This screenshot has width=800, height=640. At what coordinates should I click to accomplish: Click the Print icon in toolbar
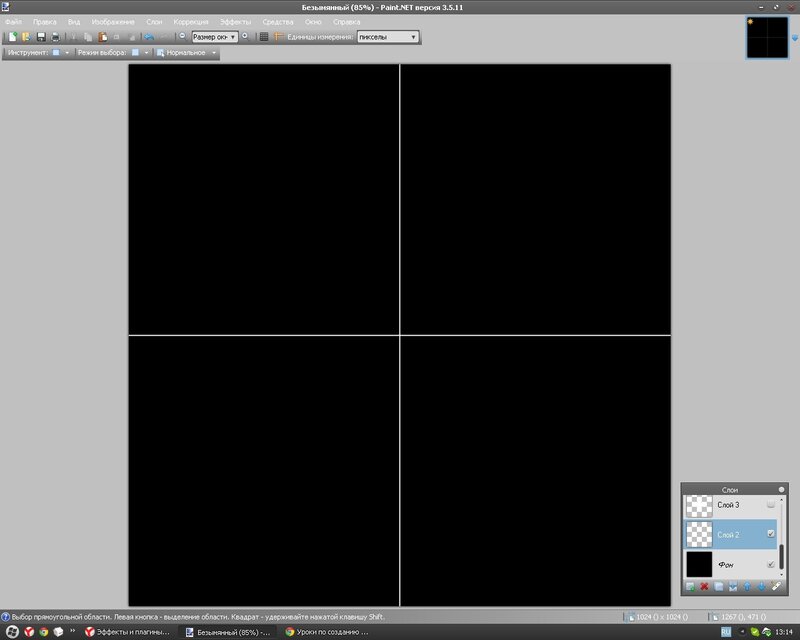pos(55,37)
